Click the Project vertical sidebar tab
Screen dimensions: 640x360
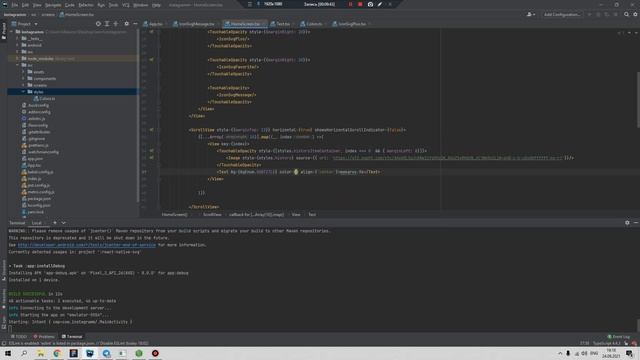4,31
